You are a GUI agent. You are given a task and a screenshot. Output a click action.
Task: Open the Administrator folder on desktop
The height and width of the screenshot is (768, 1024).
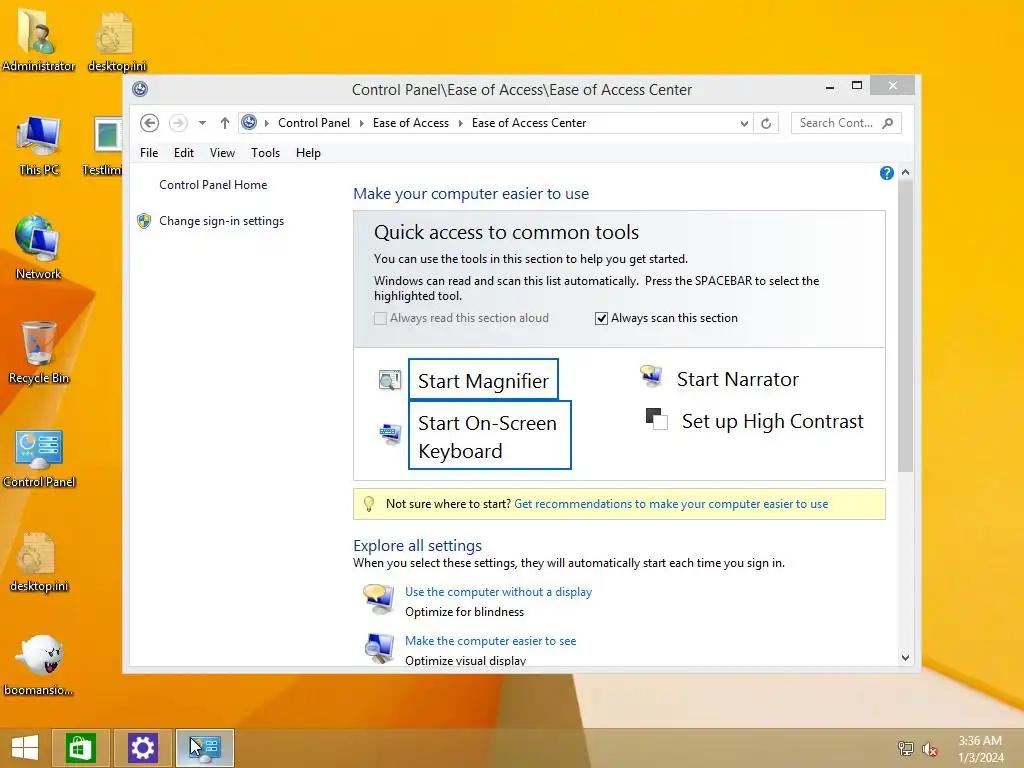[x=39, y=40]
